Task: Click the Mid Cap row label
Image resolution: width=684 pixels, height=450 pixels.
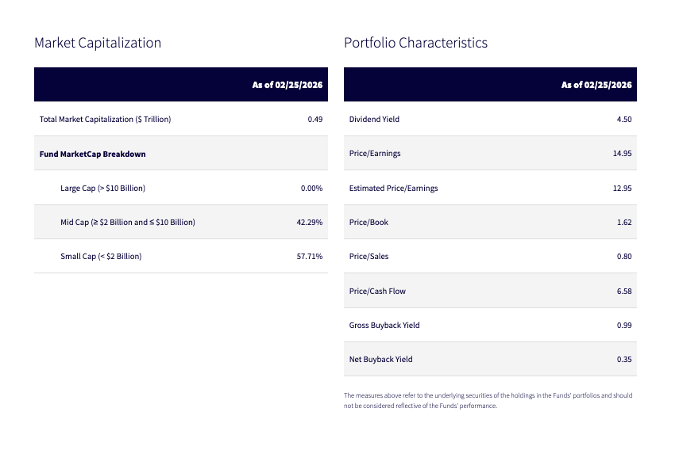Action: (x=127, y=222)
